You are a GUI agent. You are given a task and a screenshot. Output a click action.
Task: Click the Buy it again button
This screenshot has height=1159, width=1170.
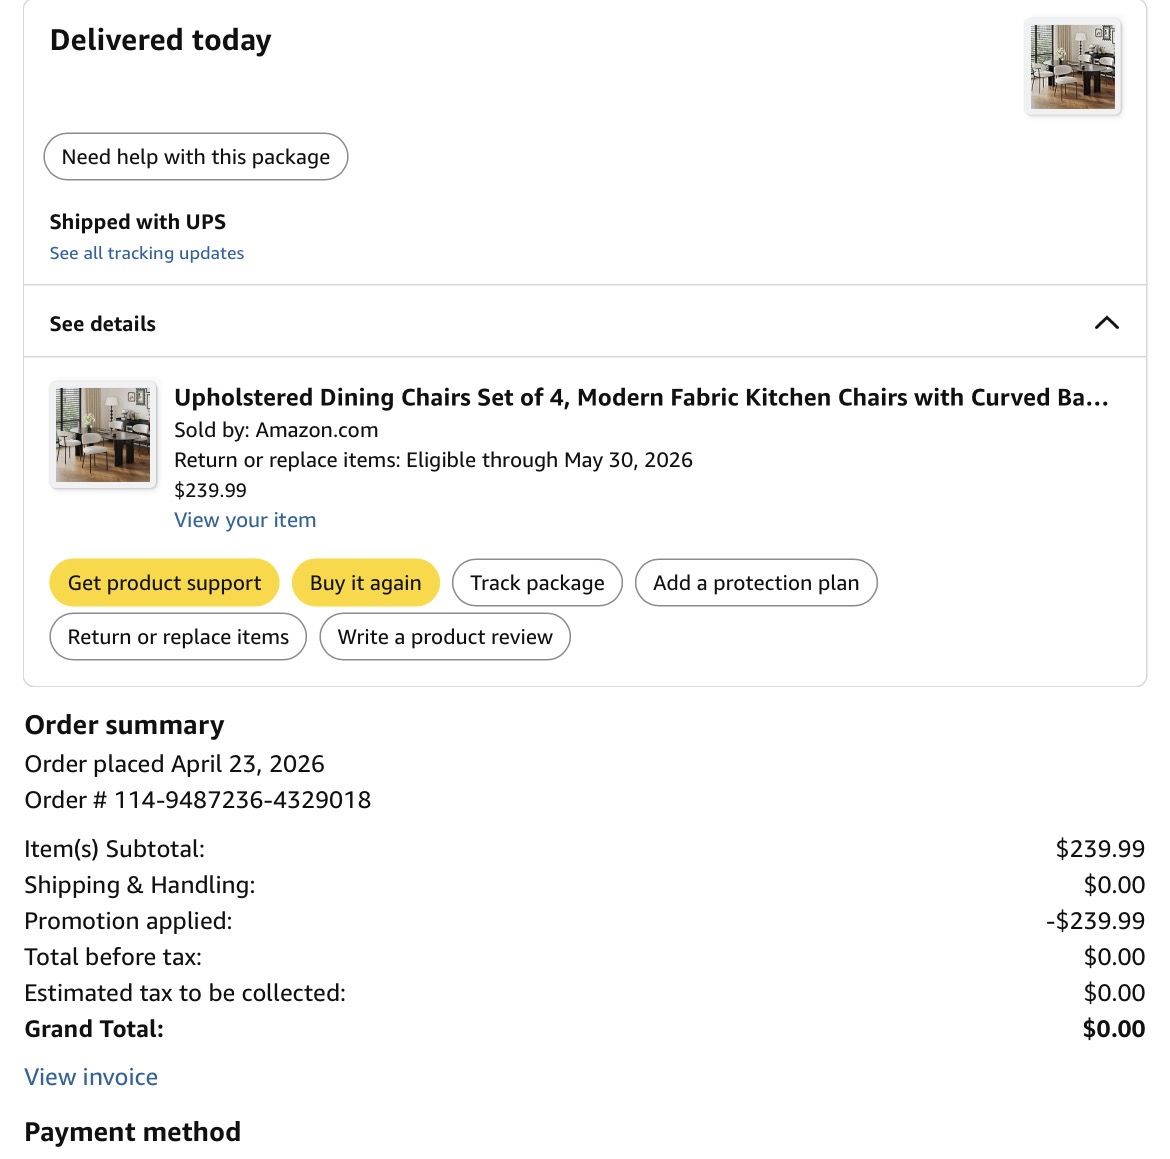click(365, 583)
